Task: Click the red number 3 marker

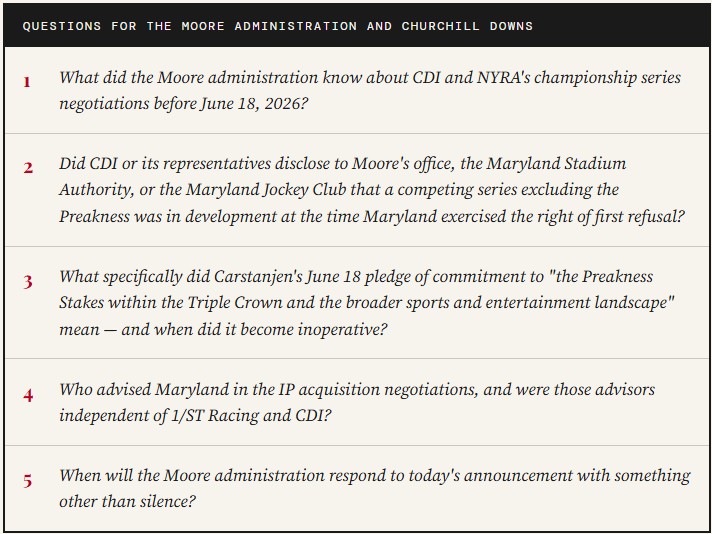Action: coord(28,282)
